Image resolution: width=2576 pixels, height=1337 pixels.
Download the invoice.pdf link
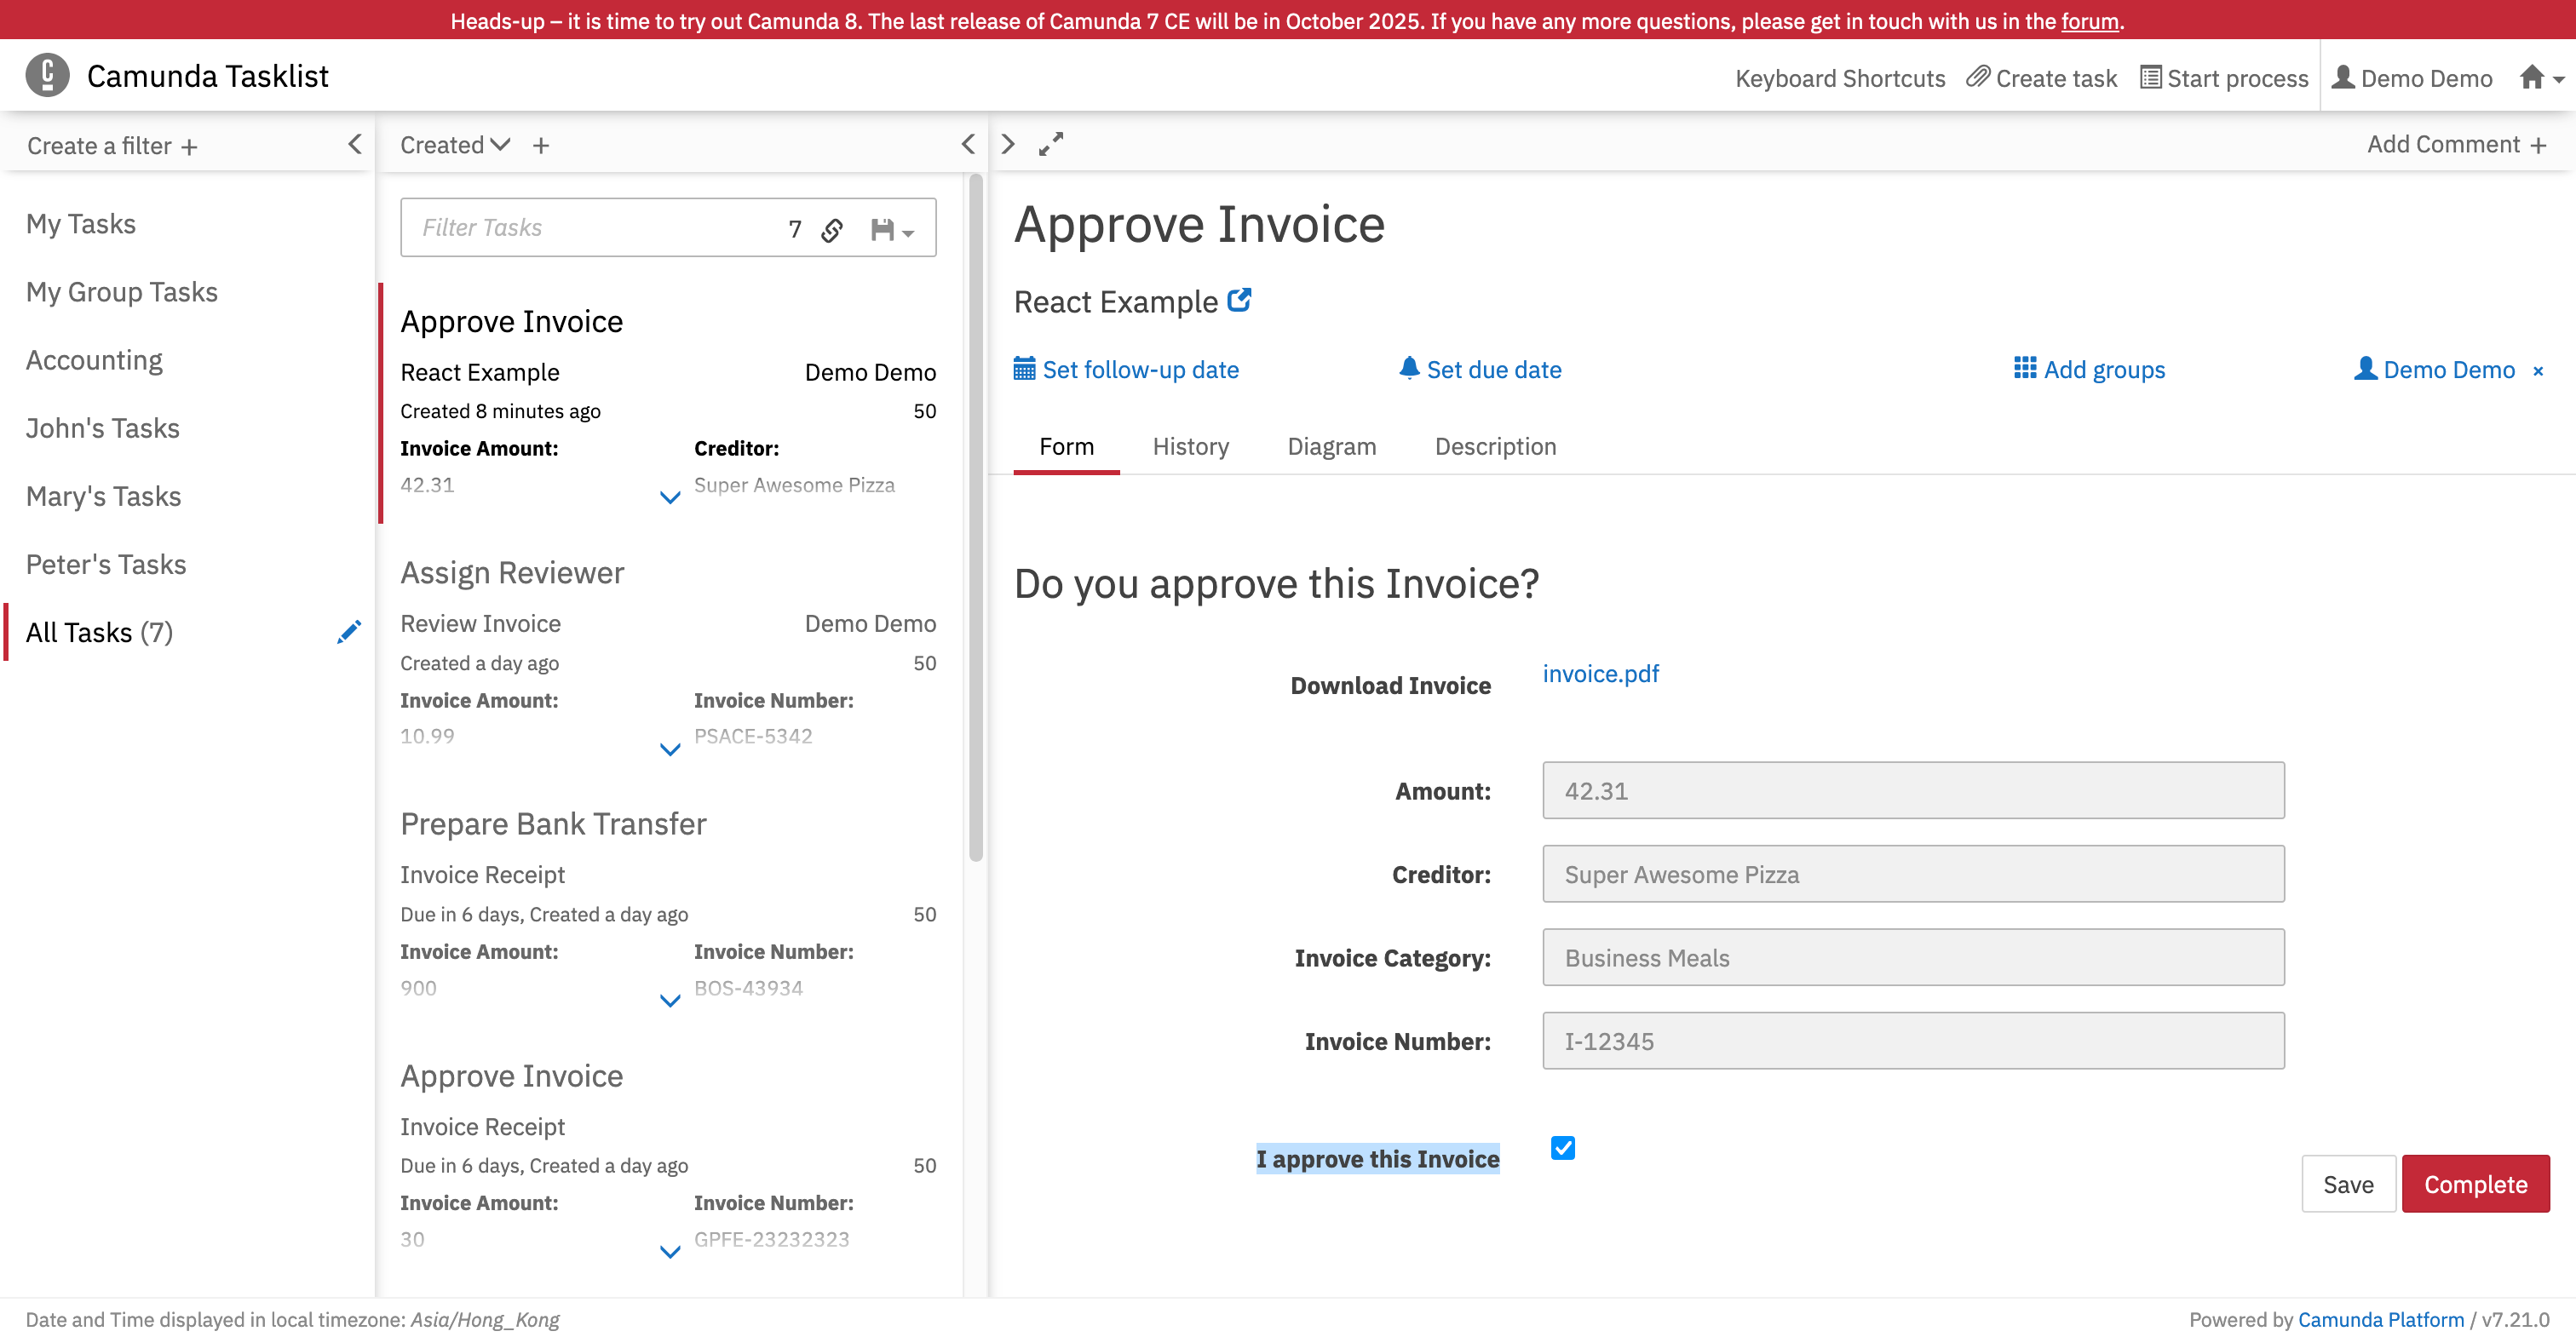click(1600, 673)
